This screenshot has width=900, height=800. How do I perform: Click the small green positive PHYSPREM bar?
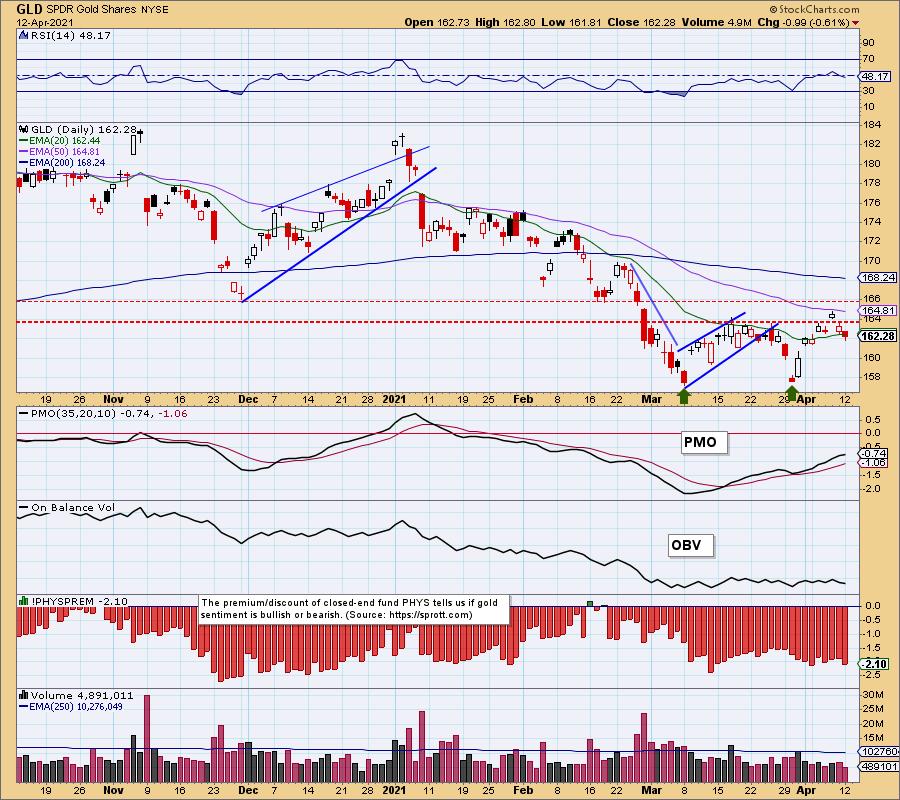589,603
